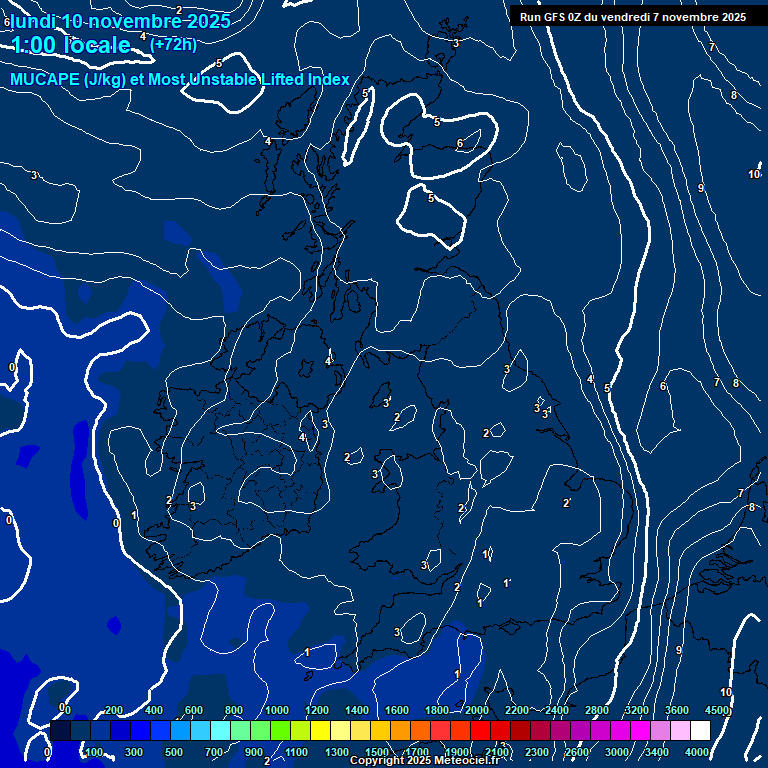Screen dimensions: 768x768
Task: Click the '(+72h)' forecast offset text
Action: pos(173,45)
